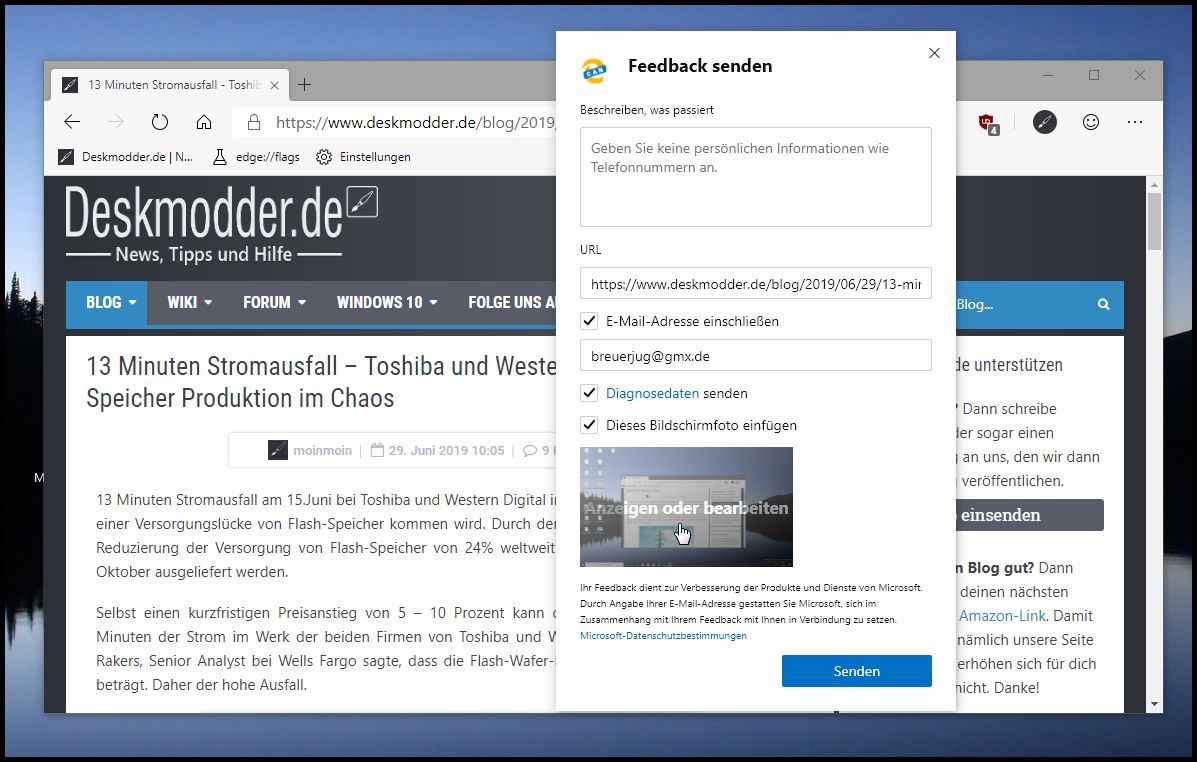The width and height of the screenshot is (1197, 762).
Task: Click the browser address bar URL
Action: pos(415,122)
